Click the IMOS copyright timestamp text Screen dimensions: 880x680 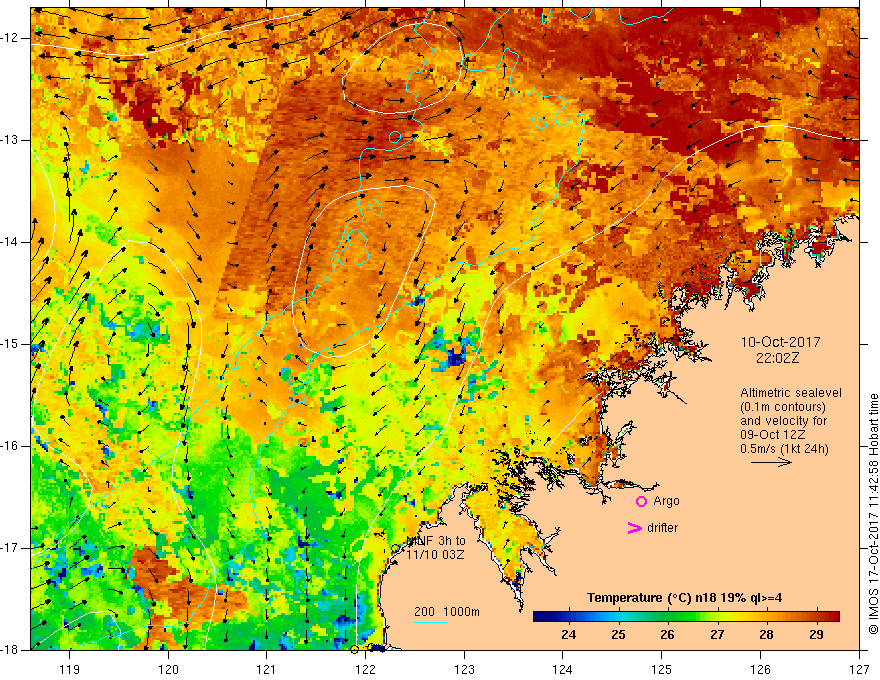873,513
